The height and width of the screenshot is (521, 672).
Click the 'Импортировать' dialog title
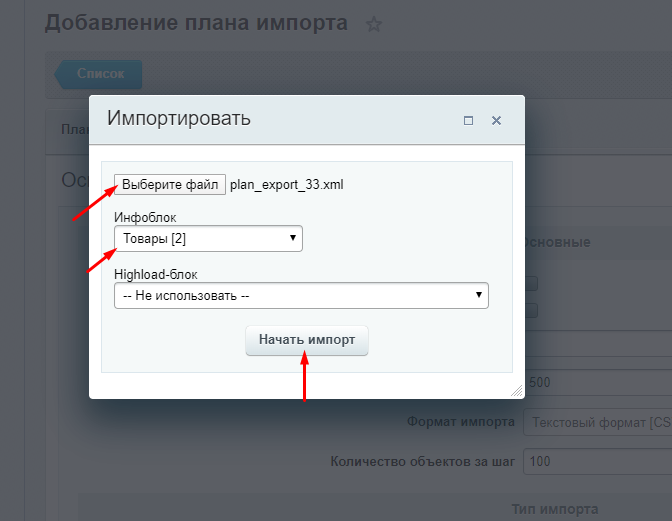[x=179, y=118]
